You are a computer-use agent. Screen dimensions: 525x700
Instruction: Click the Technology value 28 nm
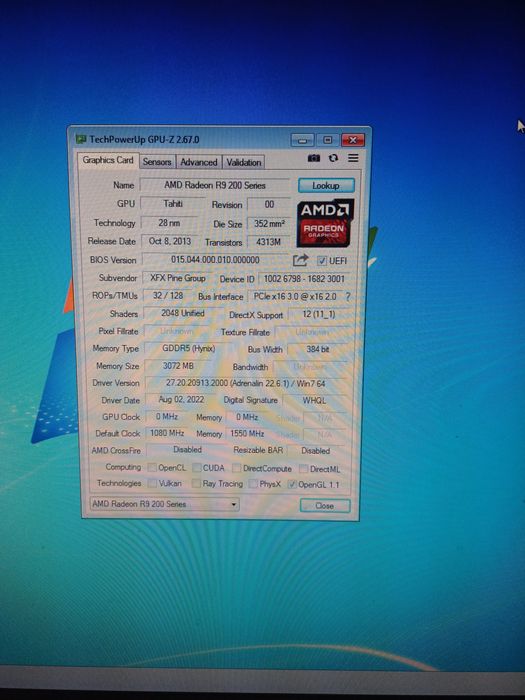(169, 222)
